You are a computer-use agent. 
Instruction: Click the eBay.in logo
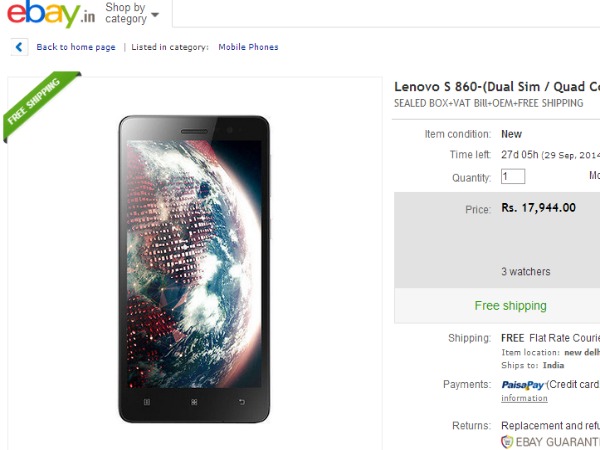point(54,16)
